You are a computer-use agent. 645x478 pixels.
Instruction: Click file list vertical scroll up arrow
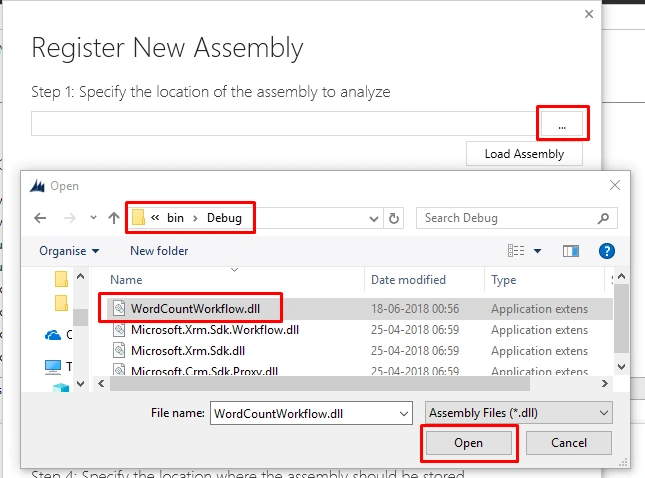click(x=621, y=276)
